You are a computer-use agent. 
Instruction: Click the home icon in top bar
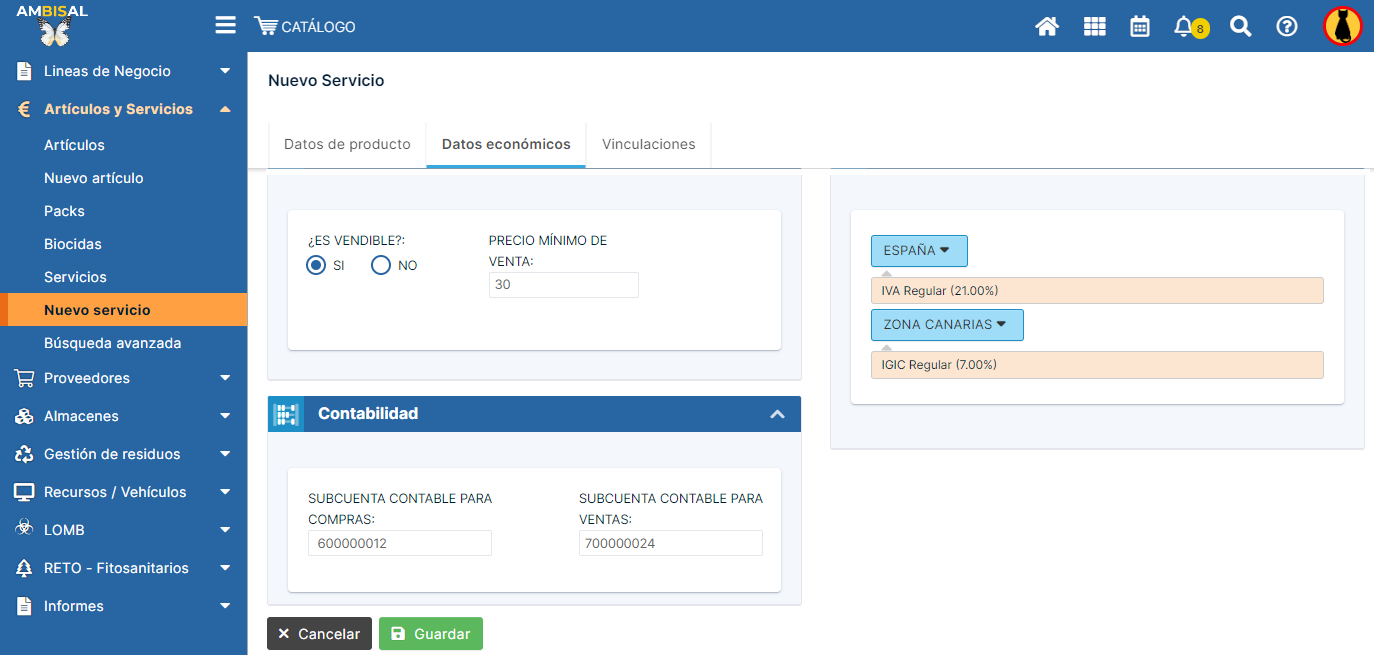point(1047,27)
